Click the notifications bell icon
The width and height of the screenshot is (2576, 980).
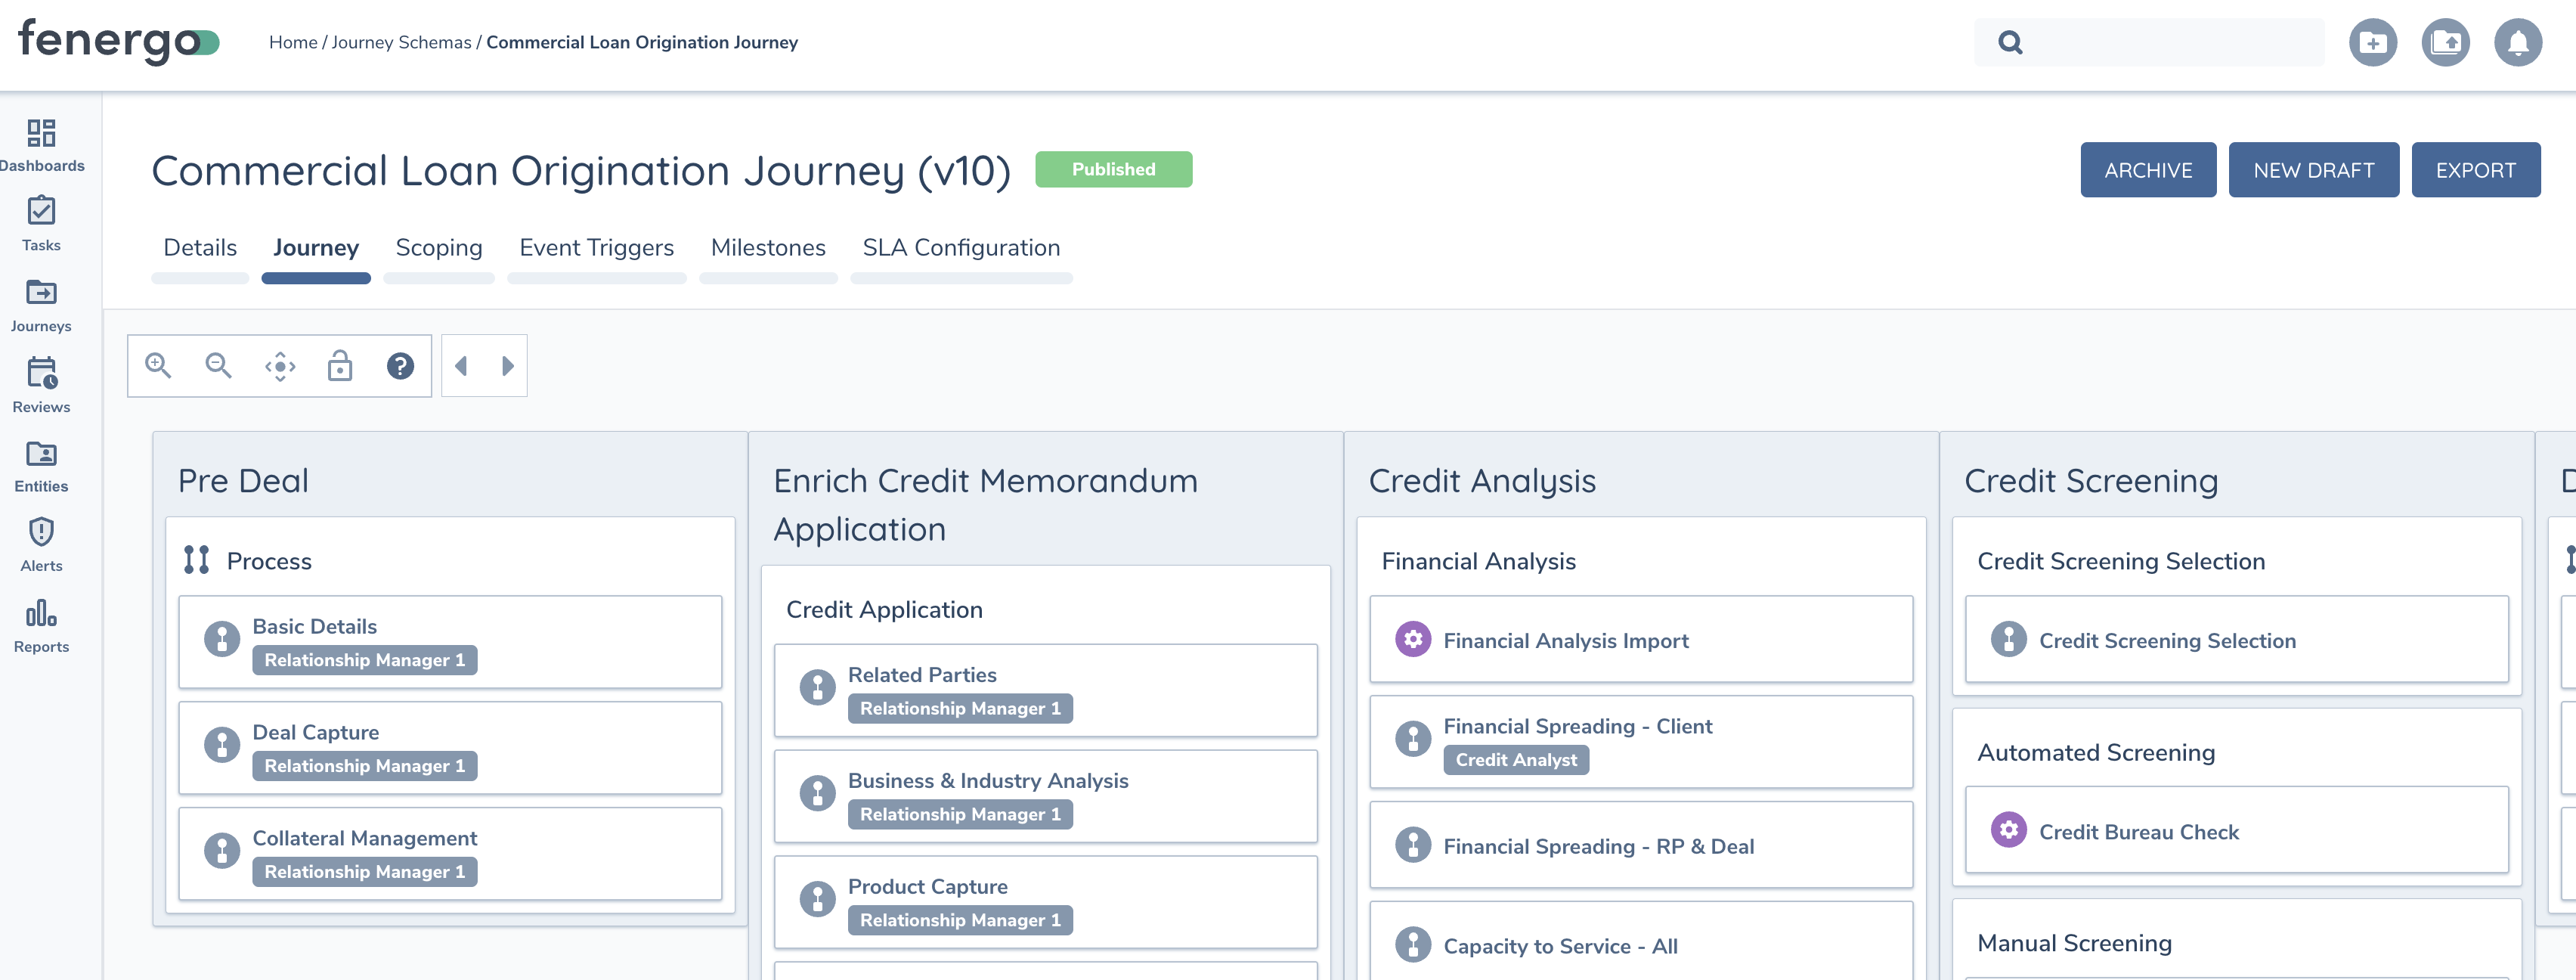pos(2517,43)
